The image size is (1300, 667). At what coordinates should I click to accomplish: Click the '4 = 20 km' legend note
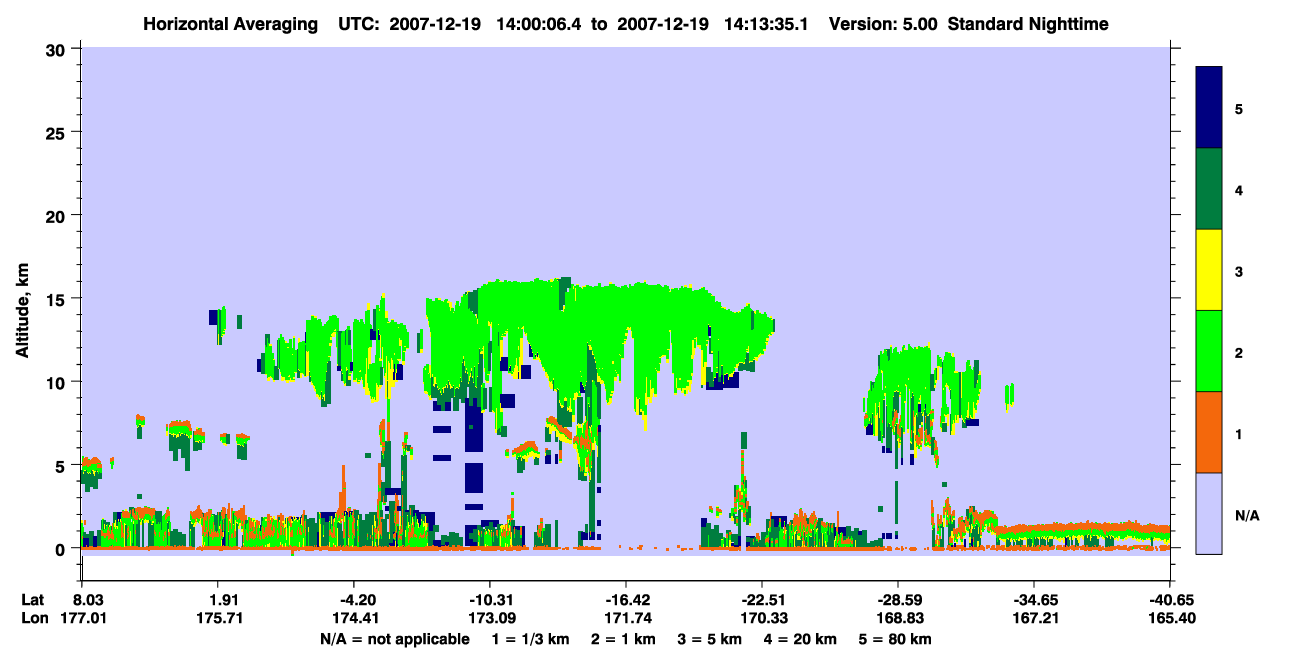(802, 638)
